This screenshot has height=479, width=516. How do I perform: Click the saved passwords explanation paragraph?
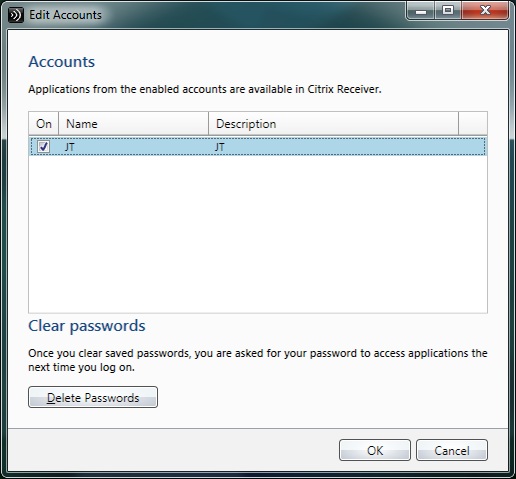point(258,360)
